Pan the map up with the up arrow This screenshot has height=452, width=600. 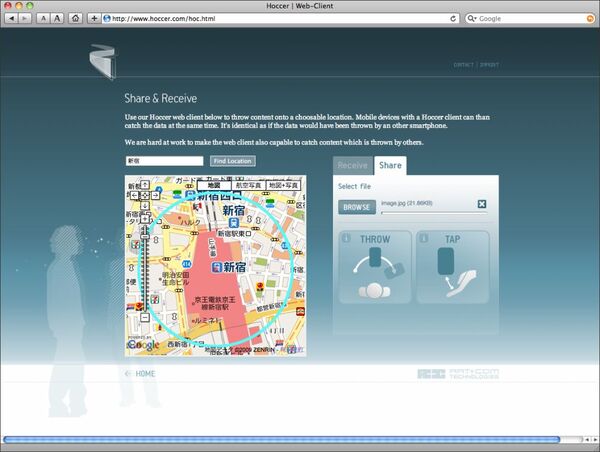(x=145, y=185)
